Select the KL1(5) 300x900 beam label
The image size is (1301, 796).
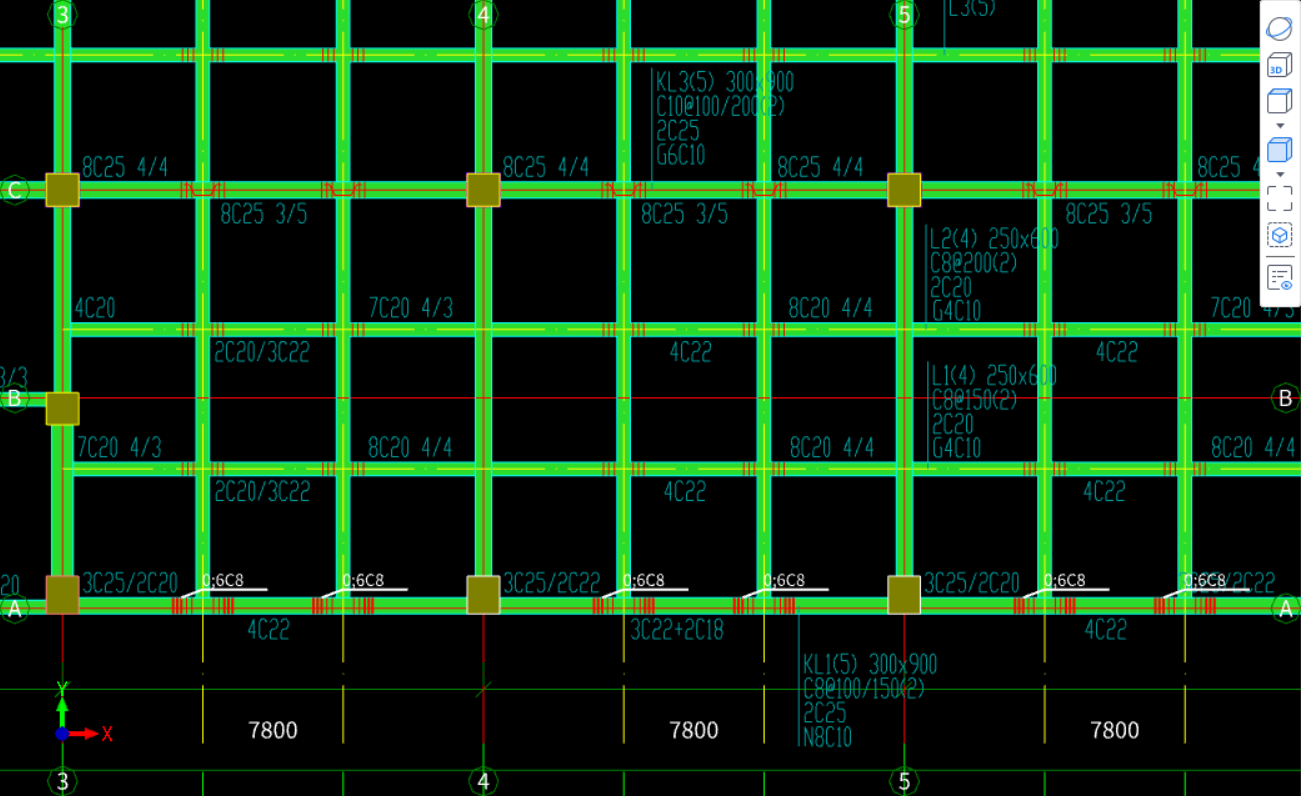pos(870,665)
